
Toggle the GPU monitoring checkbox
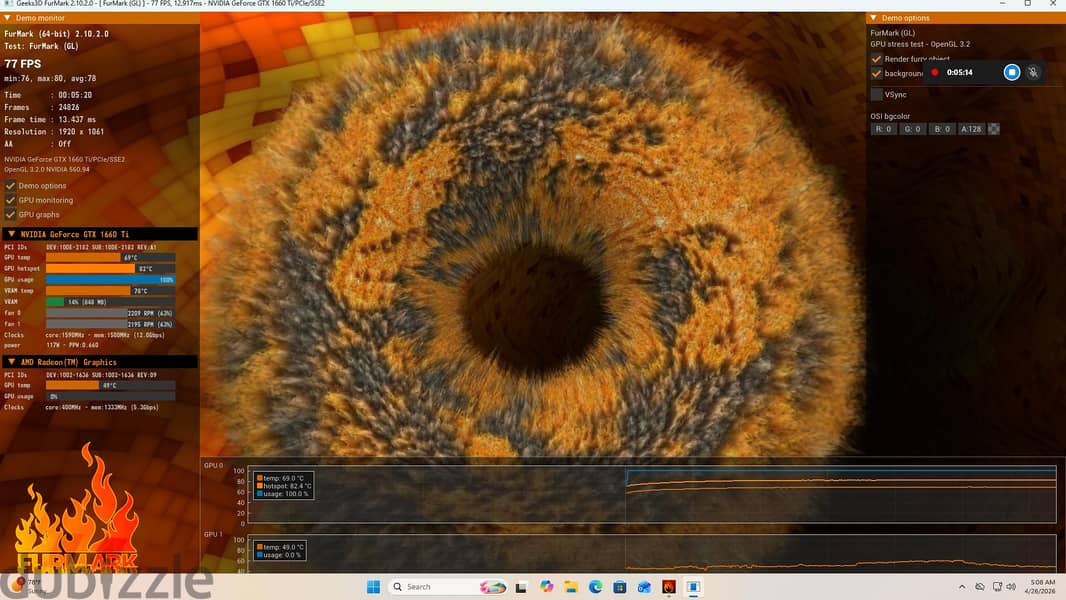click(x=10, y=200)
